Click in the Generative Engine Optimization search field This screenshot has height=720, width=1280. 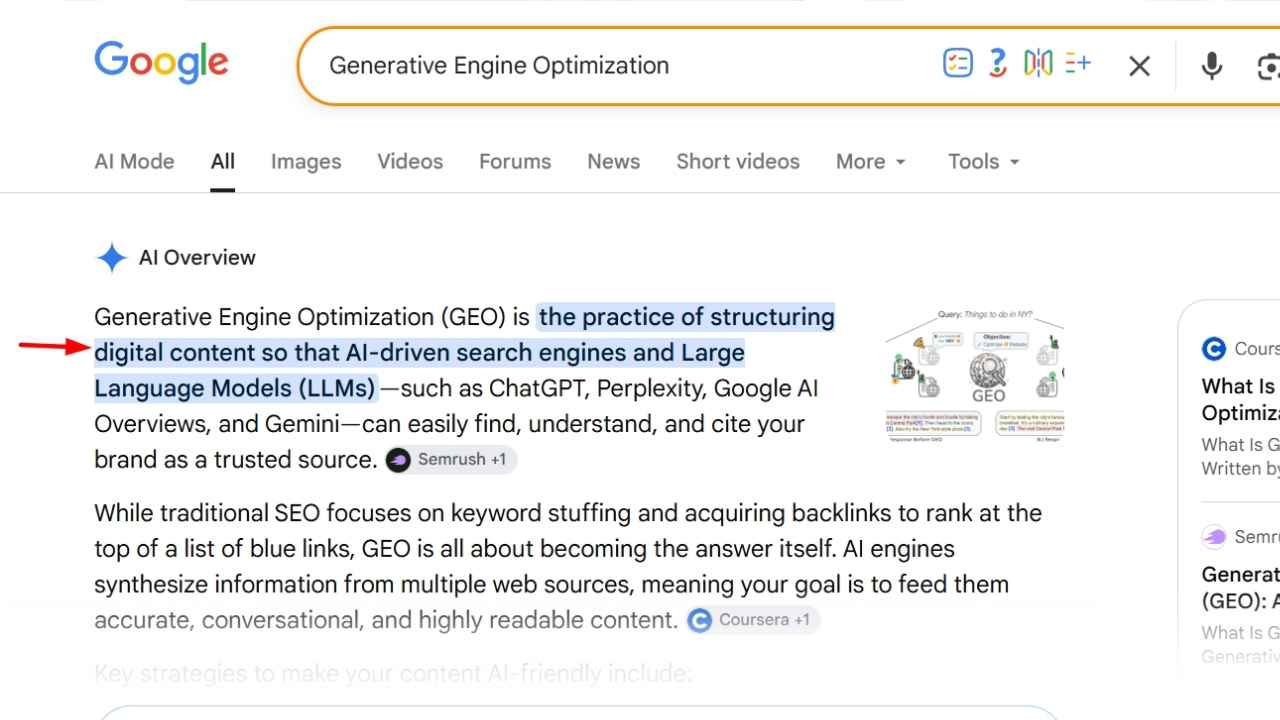point(620,66)
